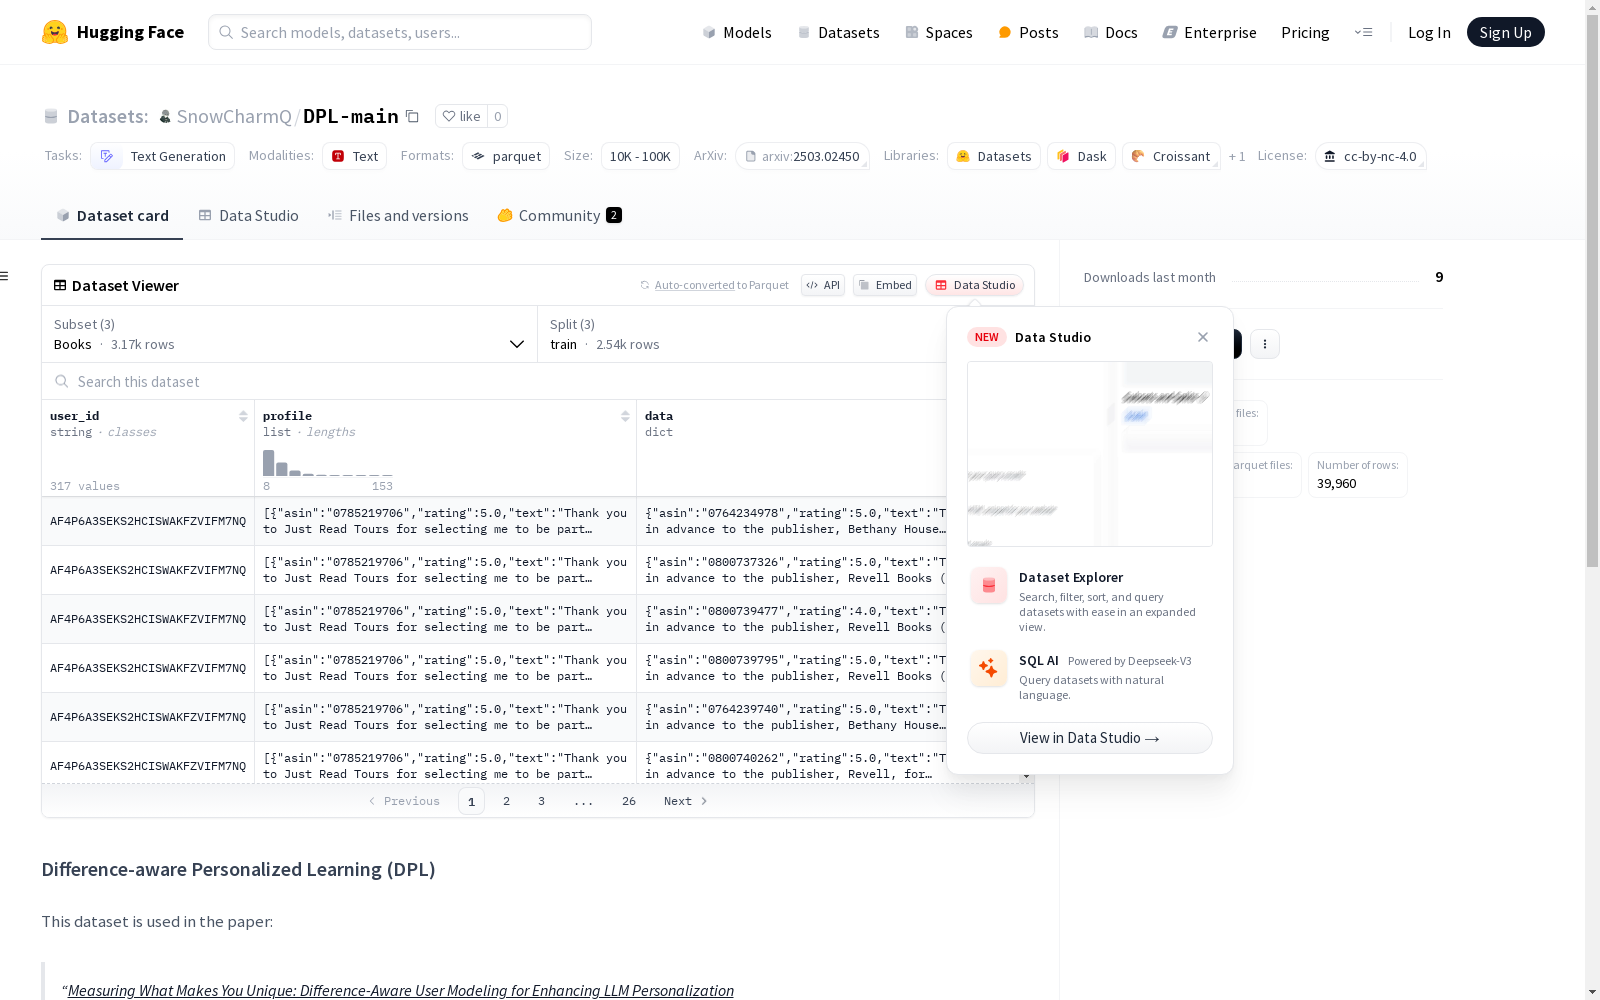Click the like count 0
The height and width of the screenshot is (1000, 1600).
[x=498, y=116]
